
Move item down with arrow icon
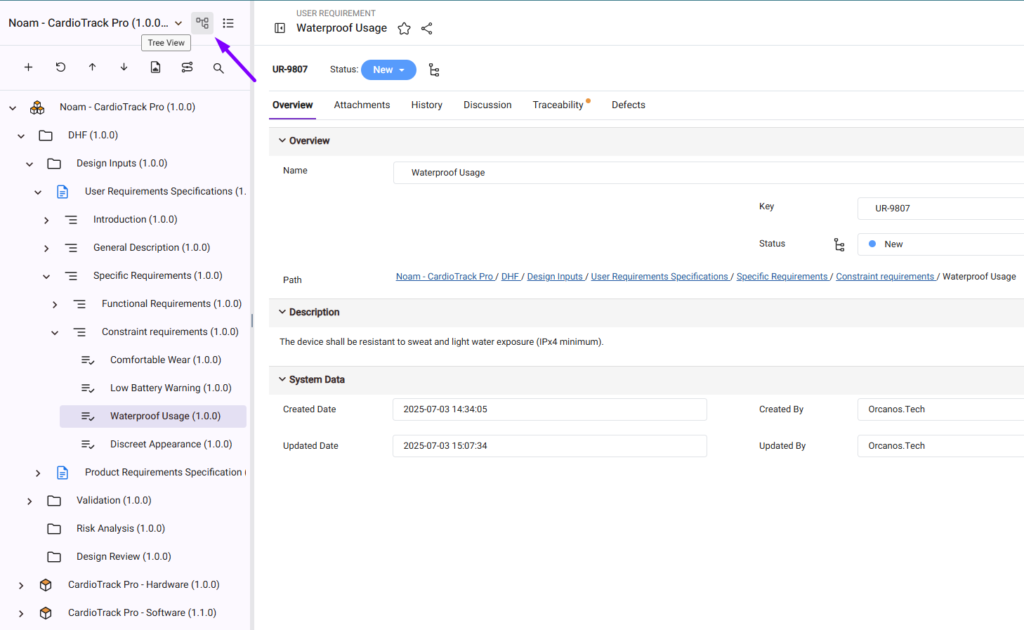124,68
